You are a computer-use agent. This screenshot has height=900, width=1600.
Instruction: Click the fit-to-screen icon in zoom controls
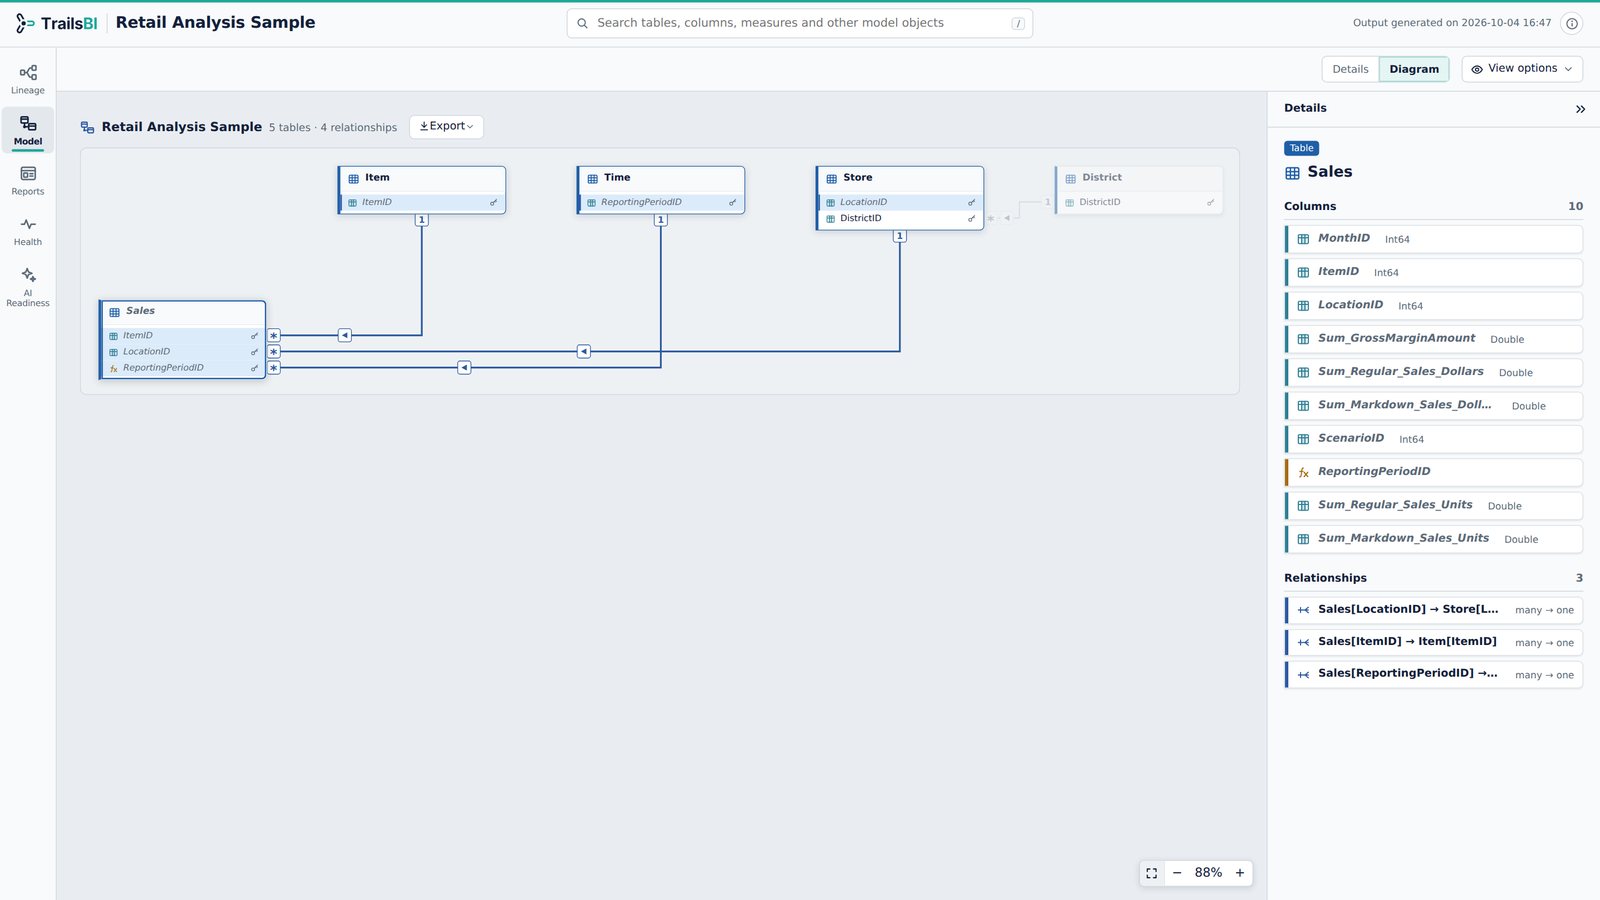1152,873
